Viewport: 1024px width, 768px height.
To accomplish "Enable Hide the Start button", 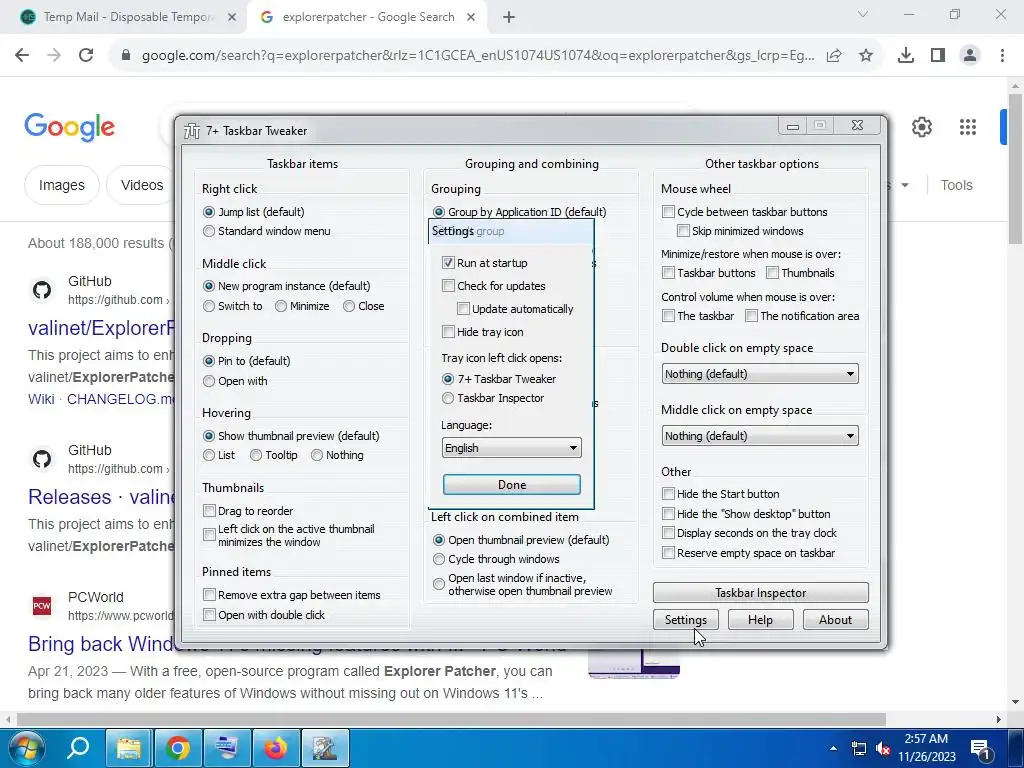I will coord(668,494).
